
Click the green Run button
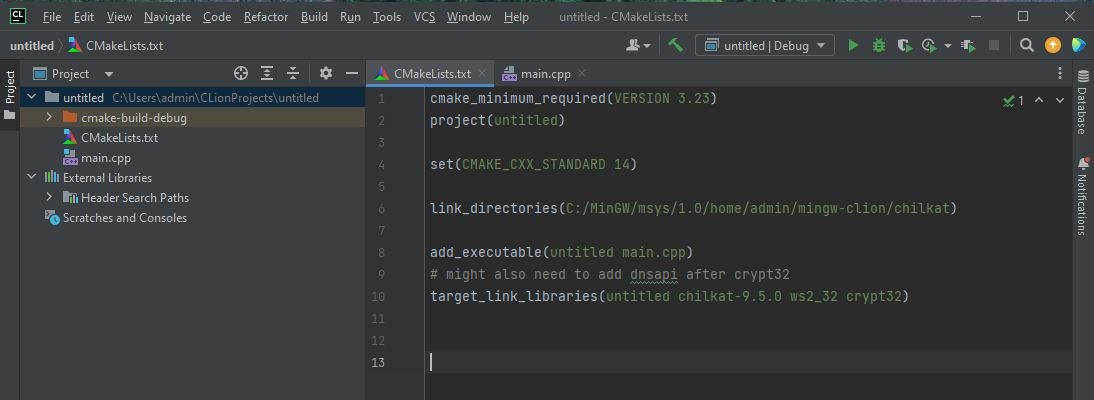click(x=853, y=45)
